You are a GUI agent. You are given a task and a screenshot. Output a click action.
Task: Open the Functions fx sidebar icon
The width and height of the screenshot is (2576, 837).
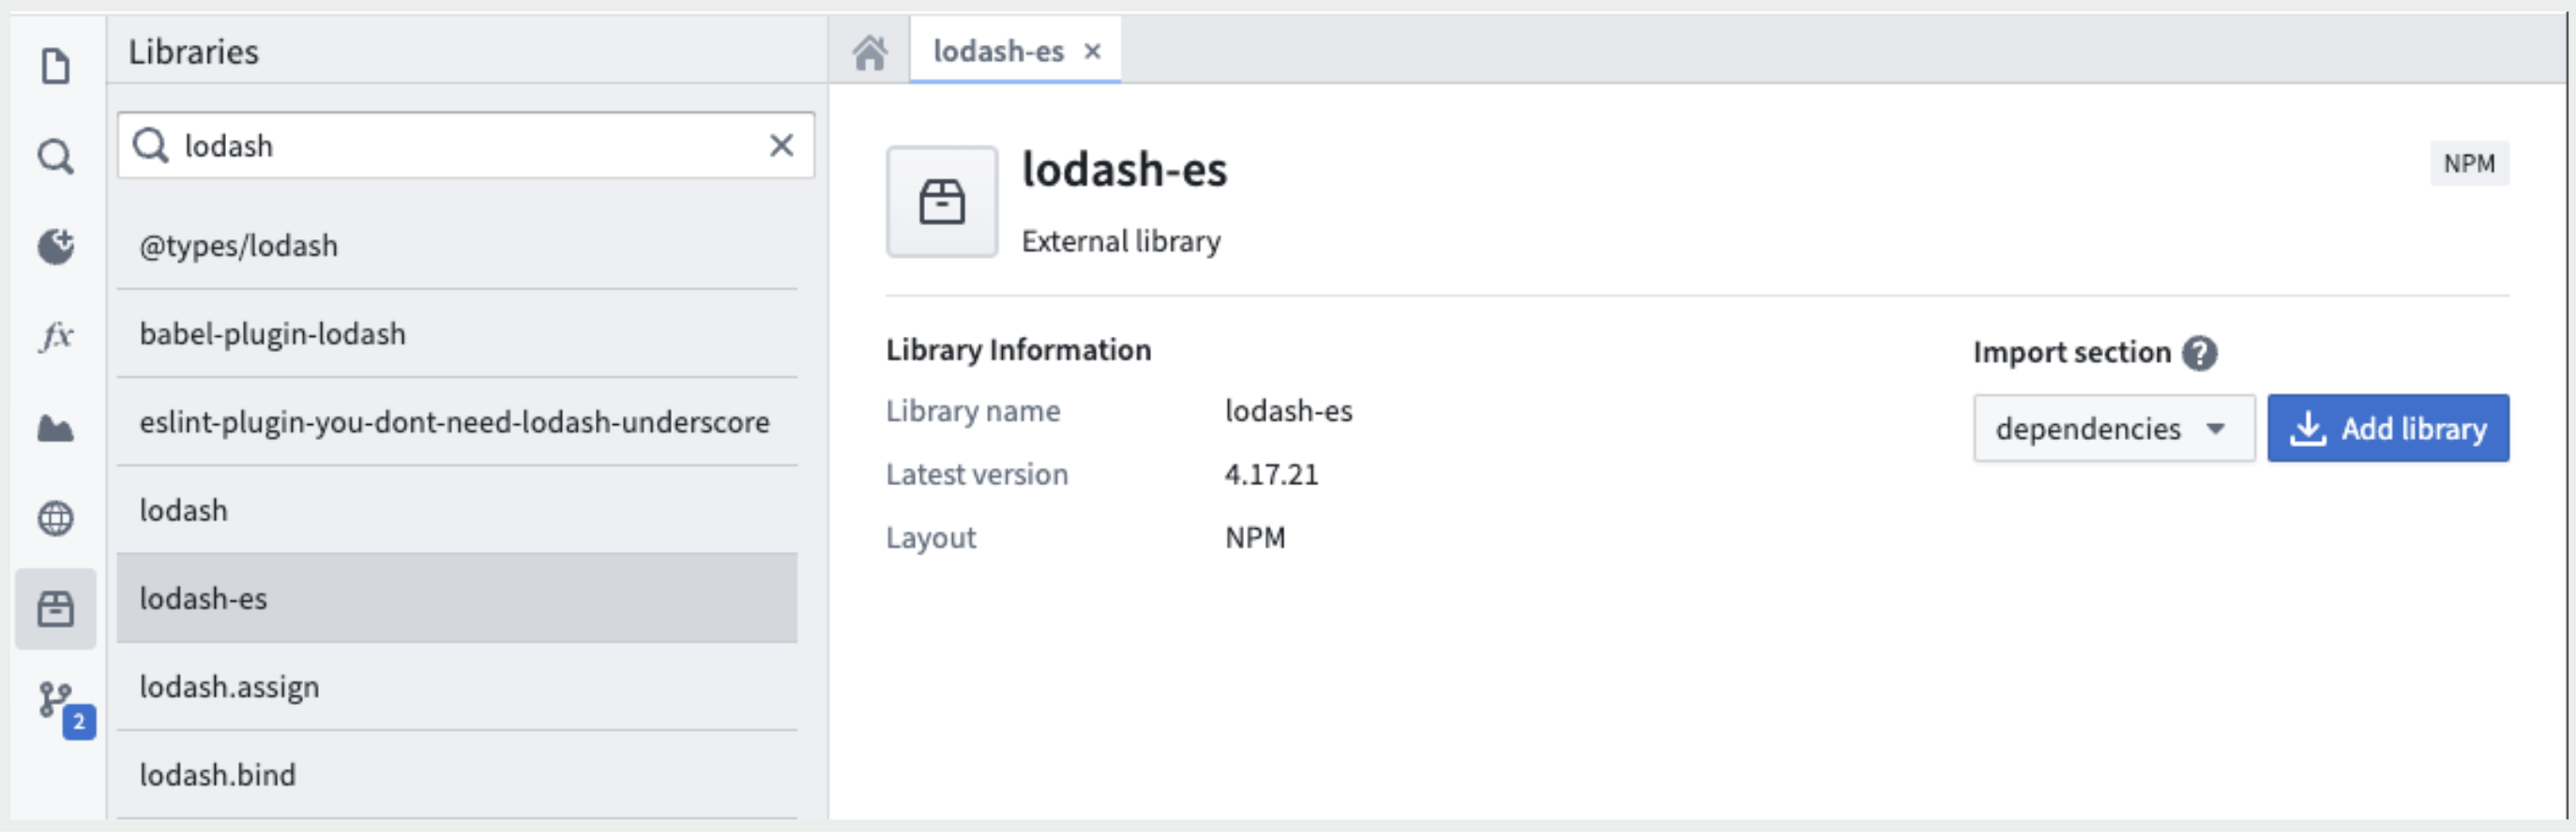[55, 336]
